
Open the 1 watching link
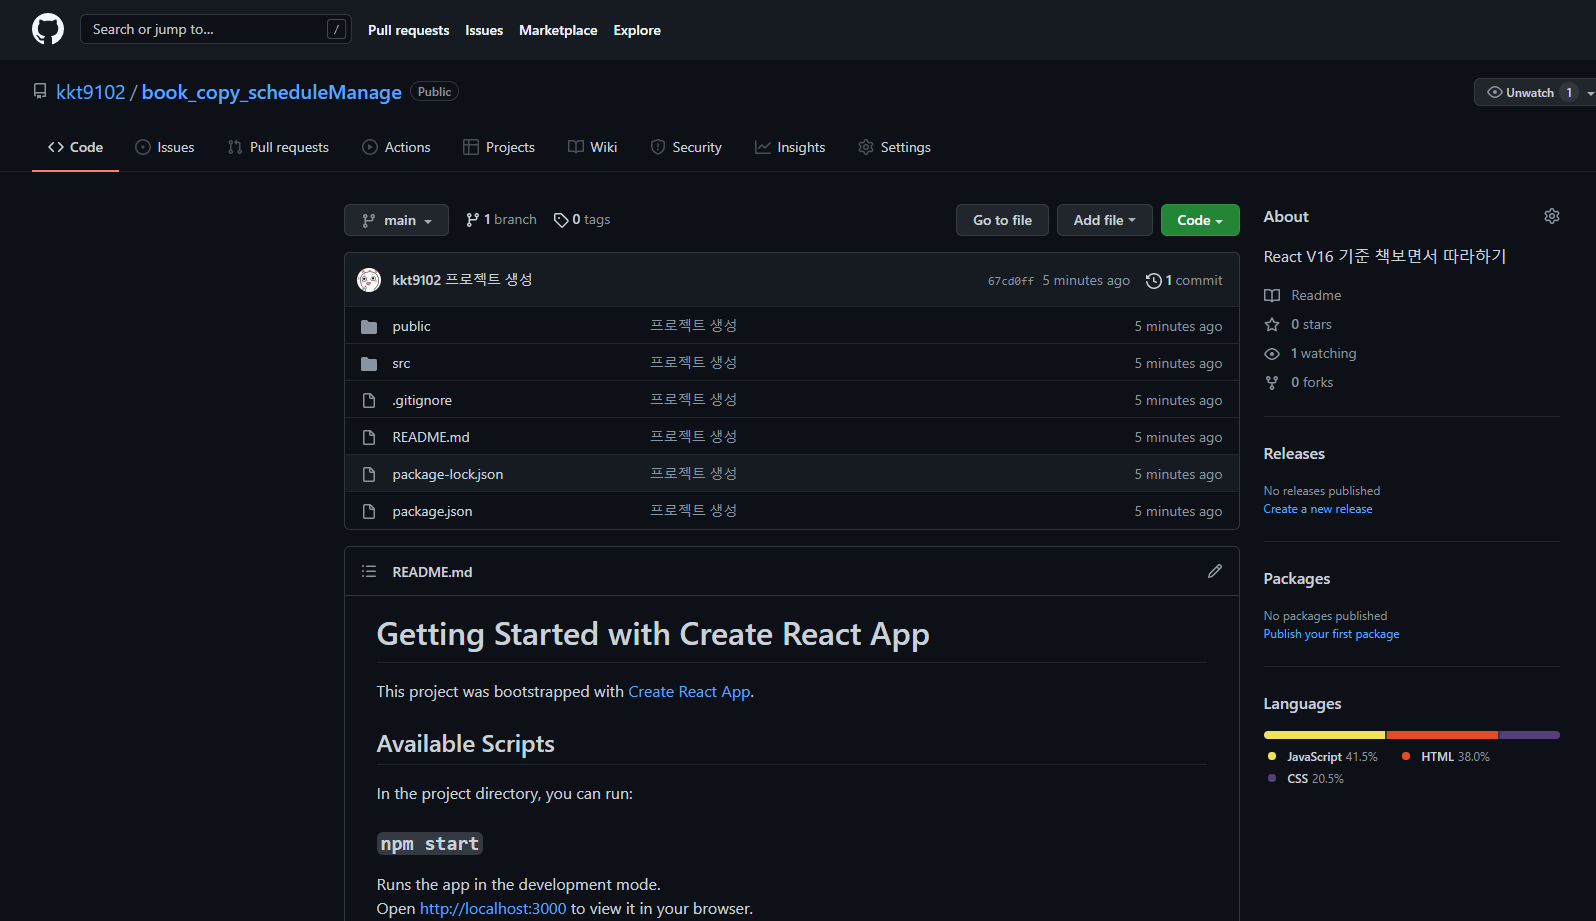tap(1323, 353)
